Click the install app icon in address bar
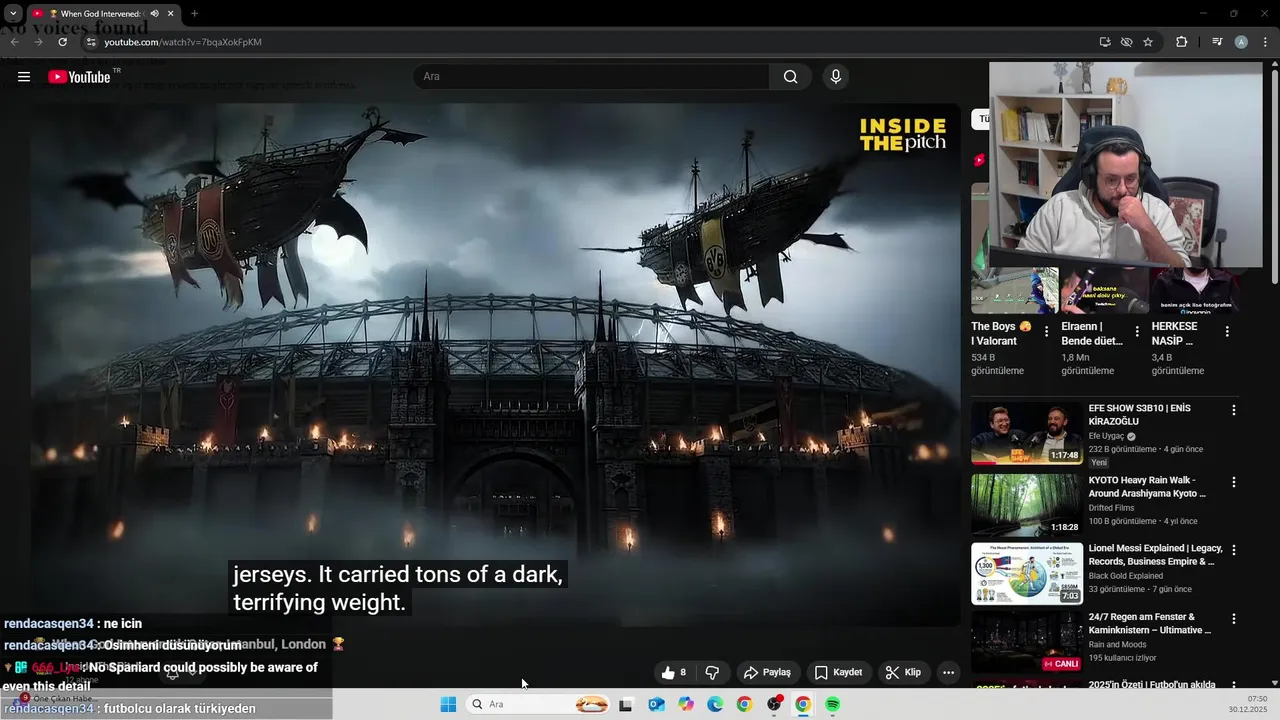This screenshot has height=720, width=1280. pyautogui.click(x=1105, y=42)
